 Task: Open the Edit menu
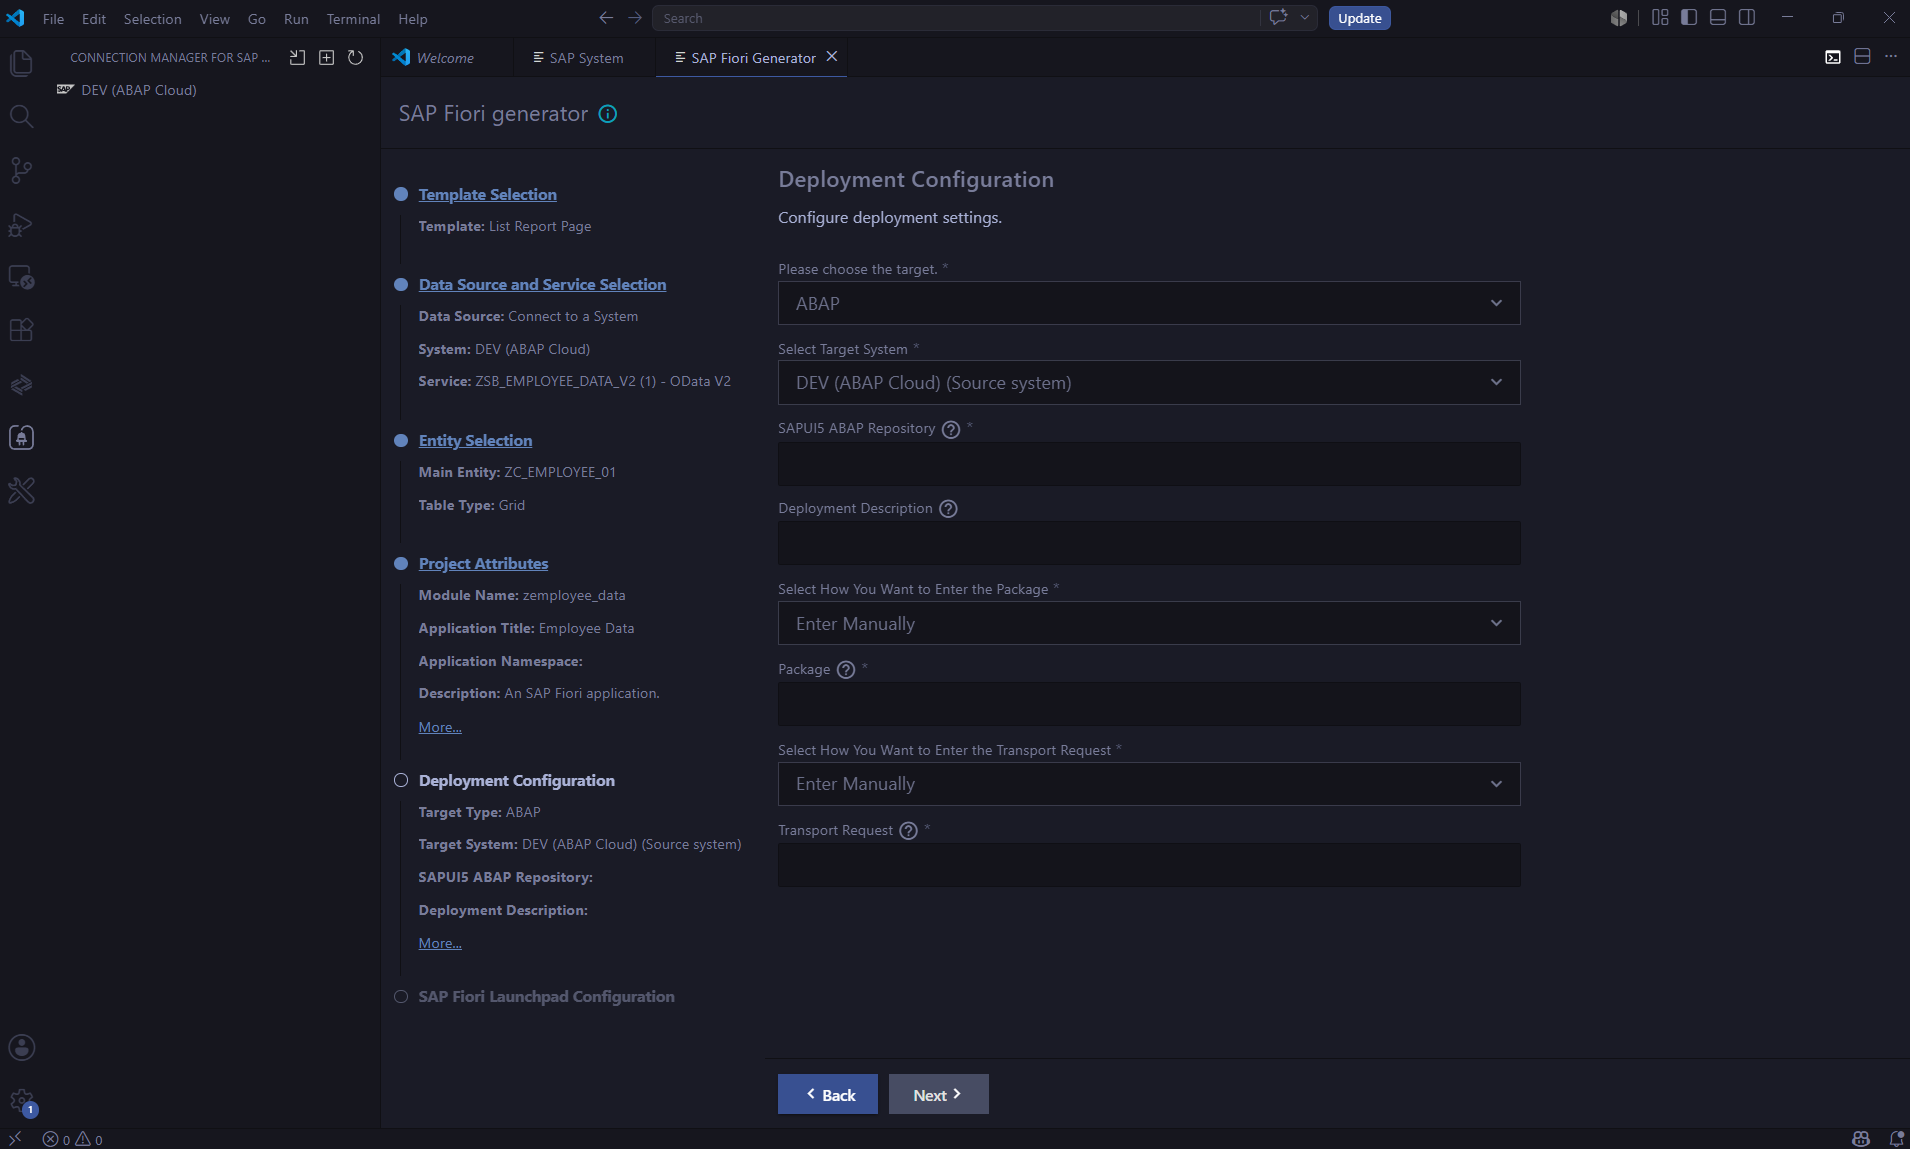[94, 18]
